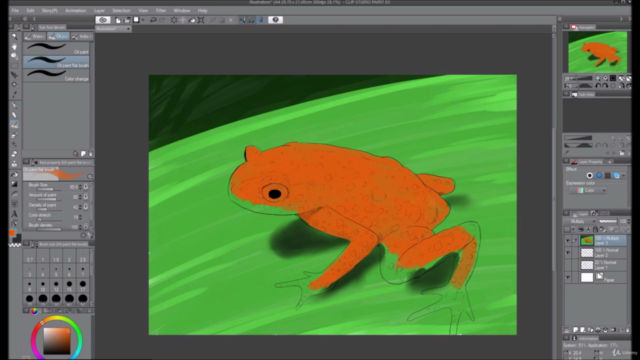
Task: Select the Operation object tool
Action: [x=14, y=56]
